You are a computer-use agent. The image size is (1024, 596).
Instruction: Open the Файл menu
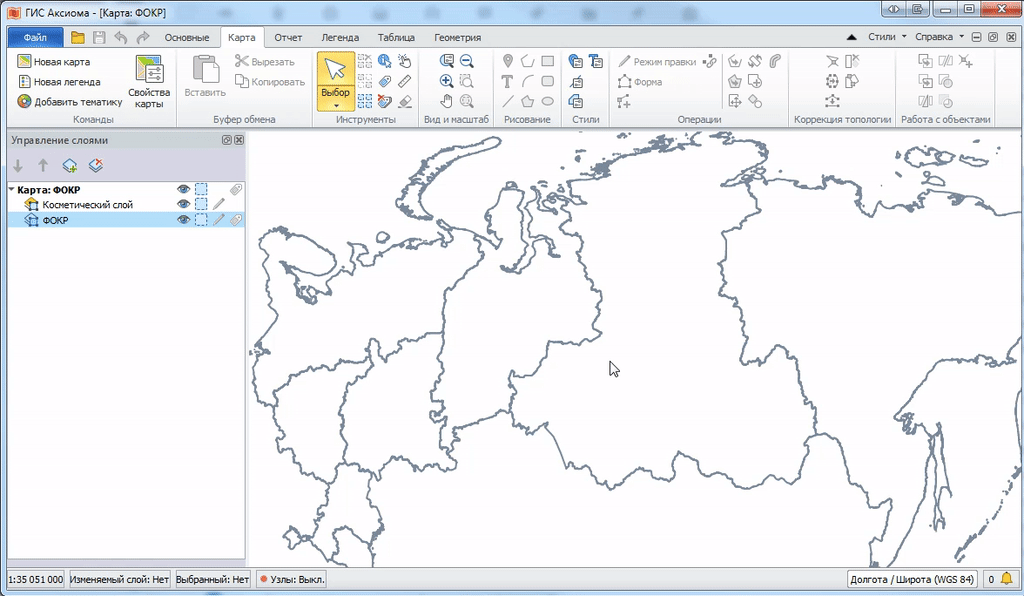tap(35, 37)
